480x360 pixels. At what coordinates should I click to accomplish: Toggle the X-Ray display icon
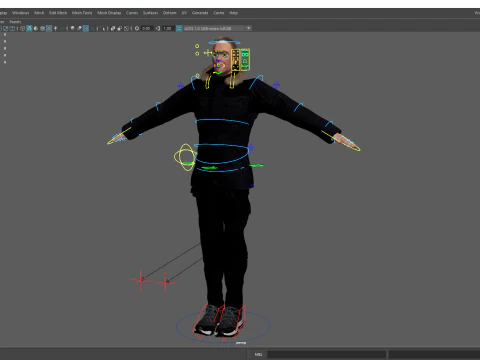pyautogui.click(x=113, y=28)
